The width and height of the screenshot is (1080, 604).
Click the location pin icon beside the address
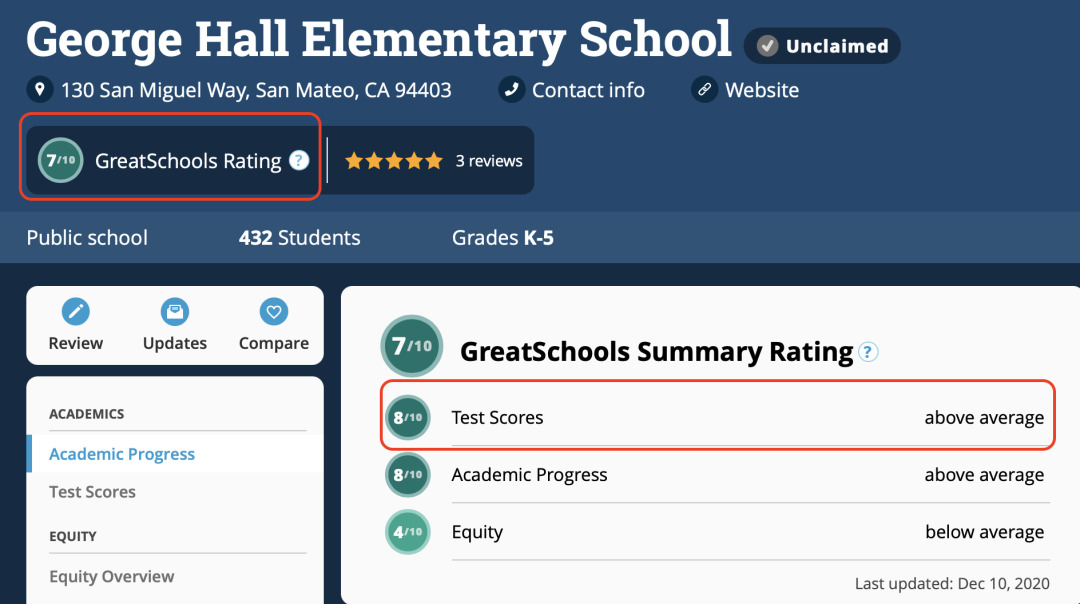tap(40, 90)
